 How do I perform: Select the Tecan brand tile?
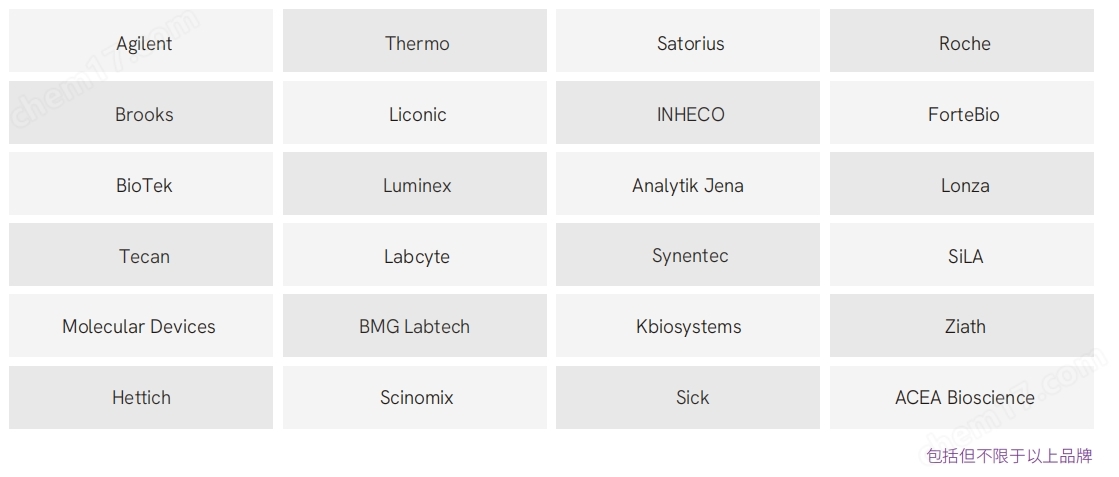(141, 254)
